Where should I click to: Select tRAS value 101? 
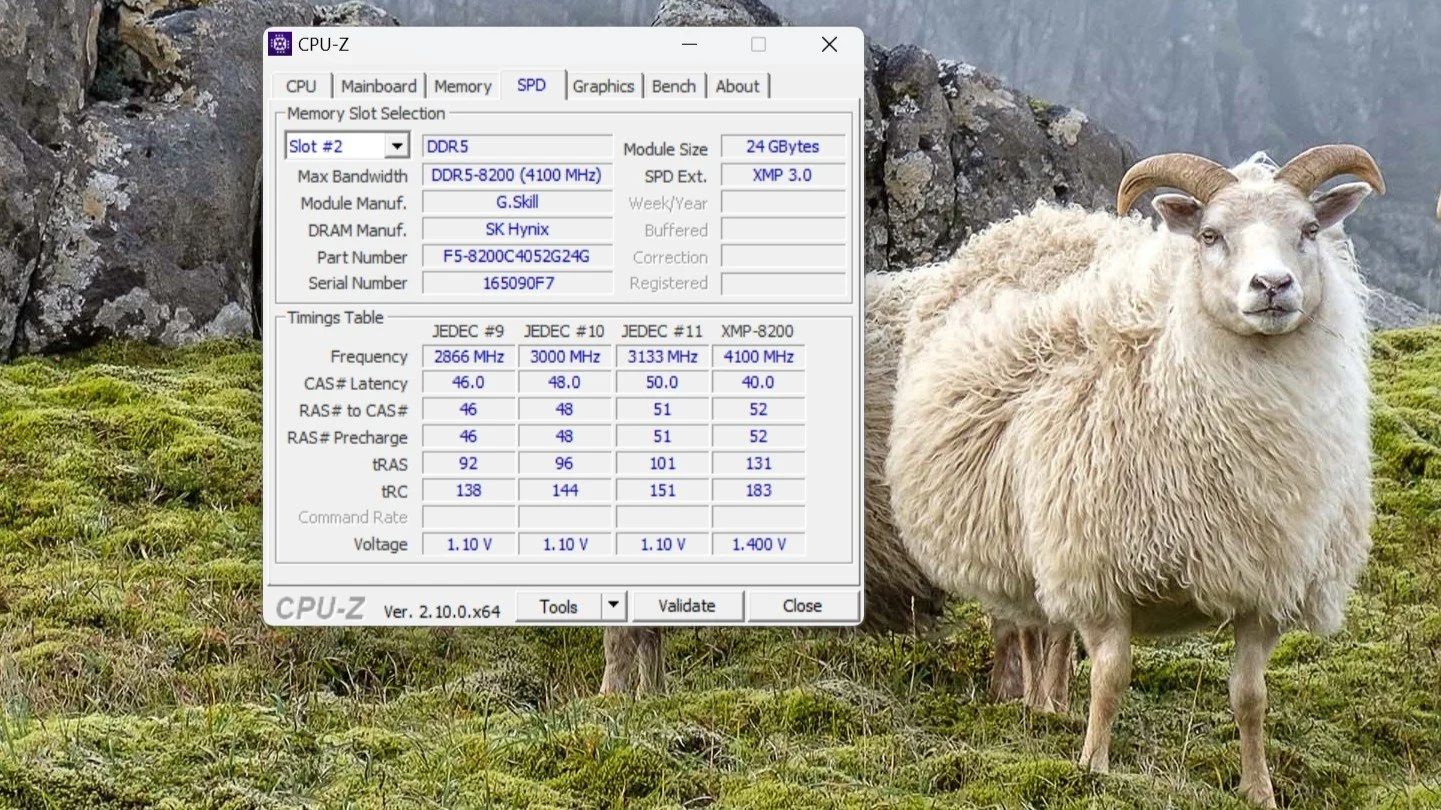click(661, 464)
